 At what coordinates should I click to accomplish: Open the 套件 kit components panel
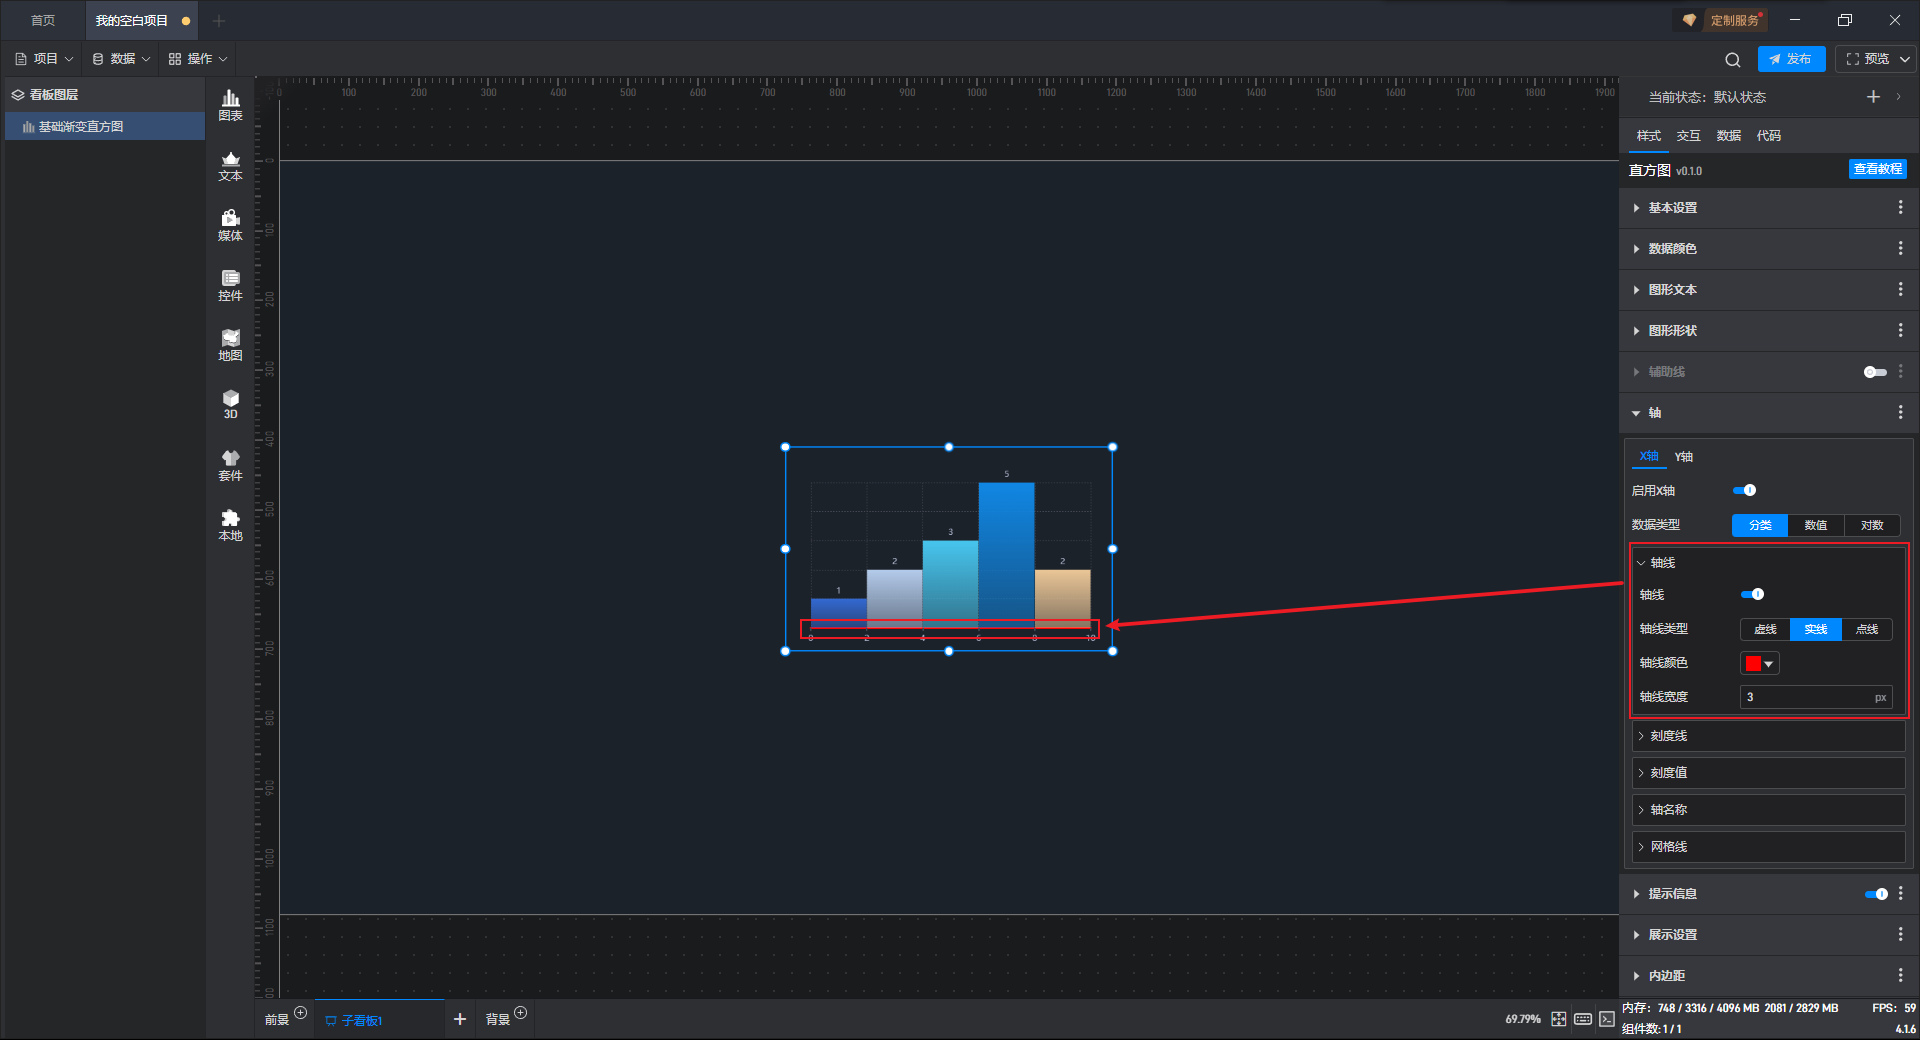click(230, 466)
